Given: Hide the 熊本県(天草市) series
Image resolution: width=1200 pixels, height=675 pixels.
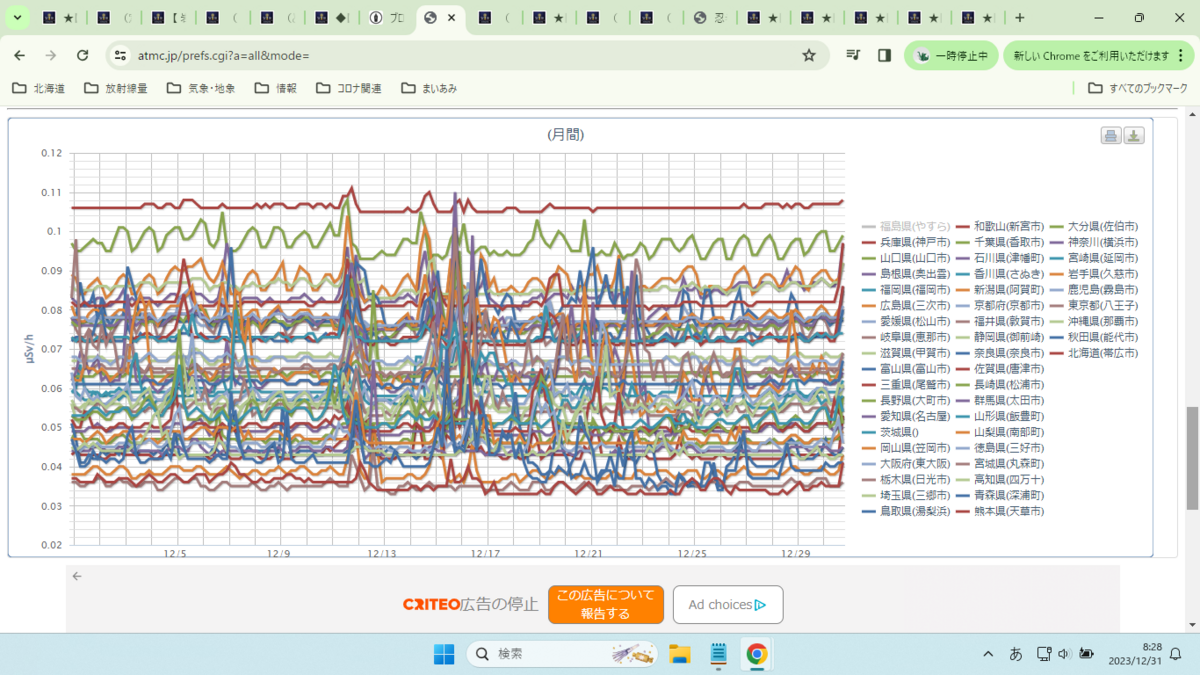Looking at the screenshot, I should (999, 511).
